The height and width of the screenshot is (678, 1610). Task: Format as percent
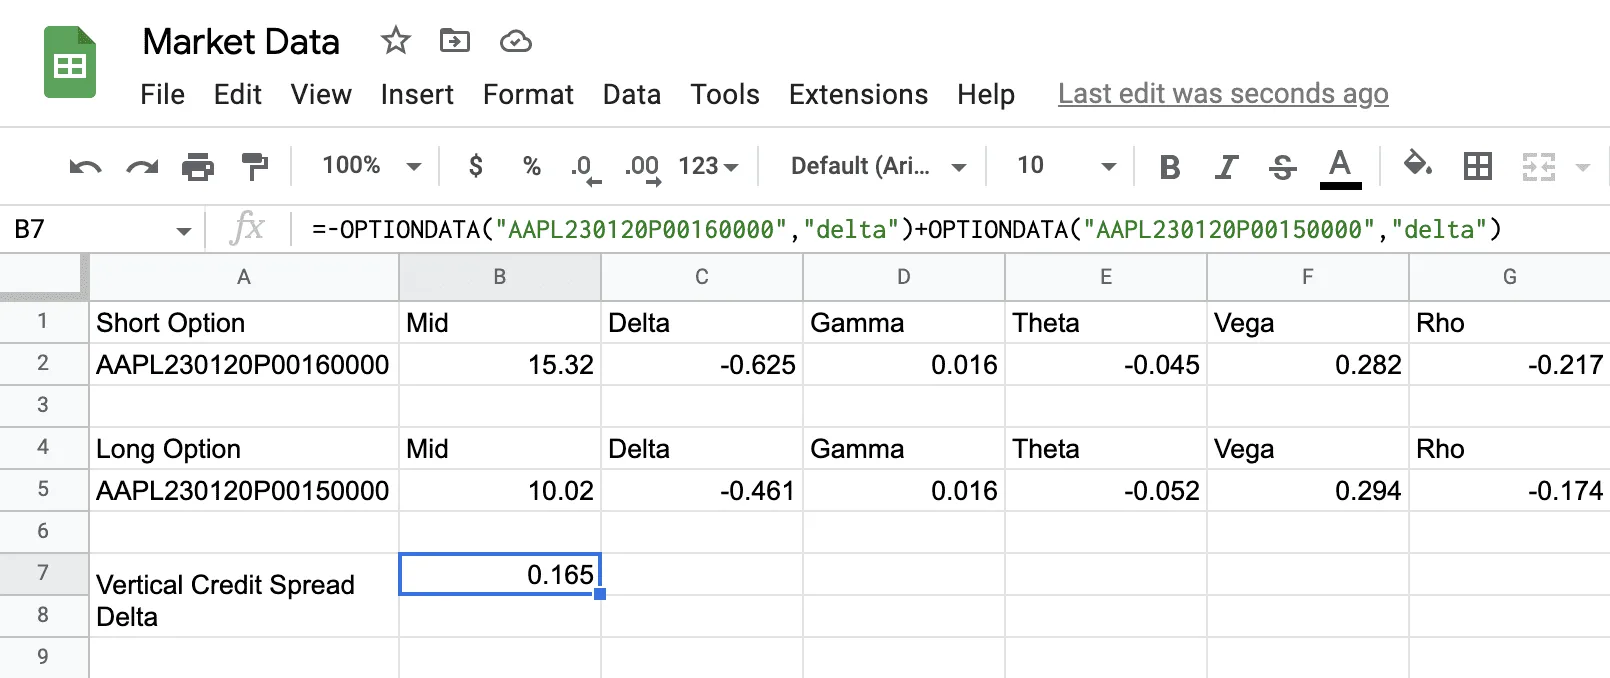(x=532, y=166)
